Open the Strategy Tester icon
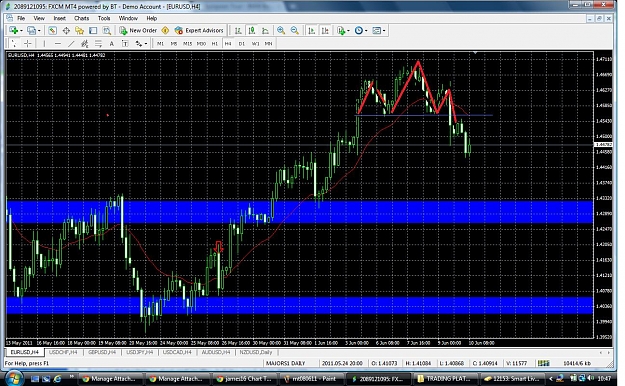Screen dimensions: 625x386 (106, 30)
